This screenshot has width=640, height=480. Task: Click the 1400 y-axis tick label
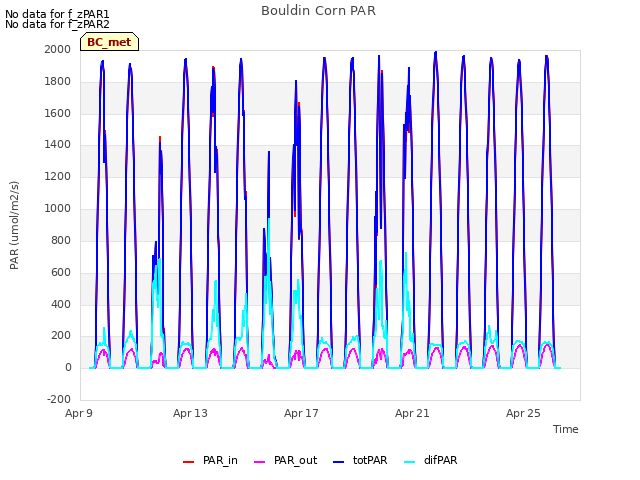coord(58,144)
